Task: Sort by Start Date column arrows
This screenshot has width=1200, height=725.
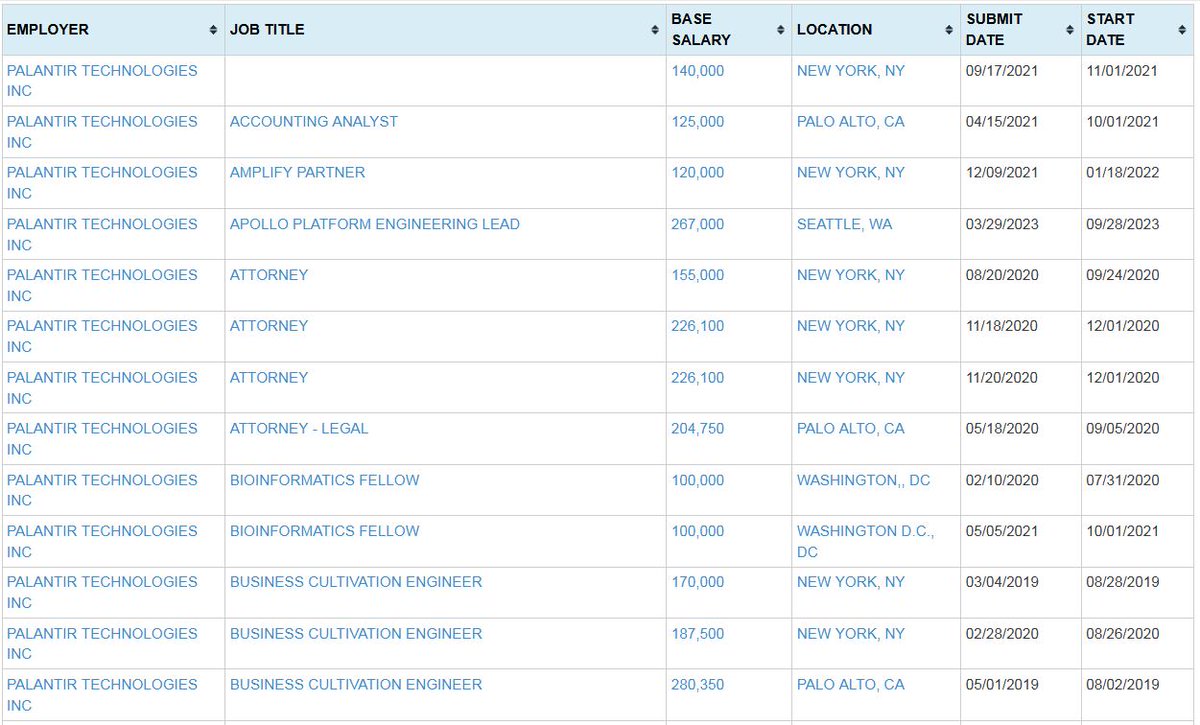Action: point(1182,30)
